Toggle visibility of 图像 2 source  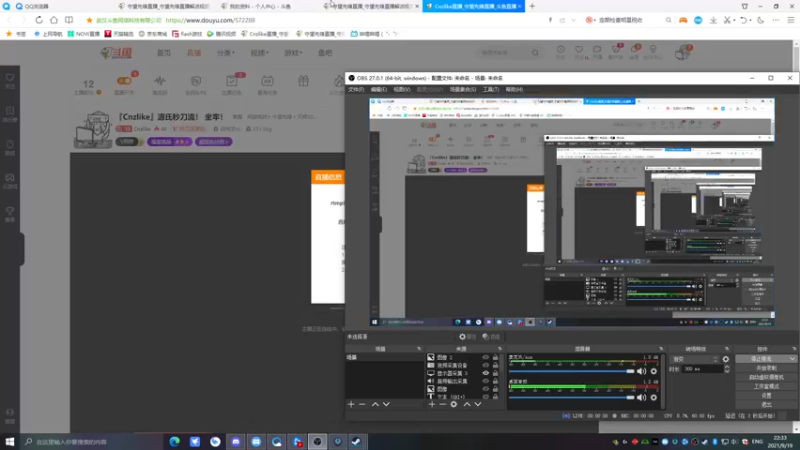click(485, 357)
